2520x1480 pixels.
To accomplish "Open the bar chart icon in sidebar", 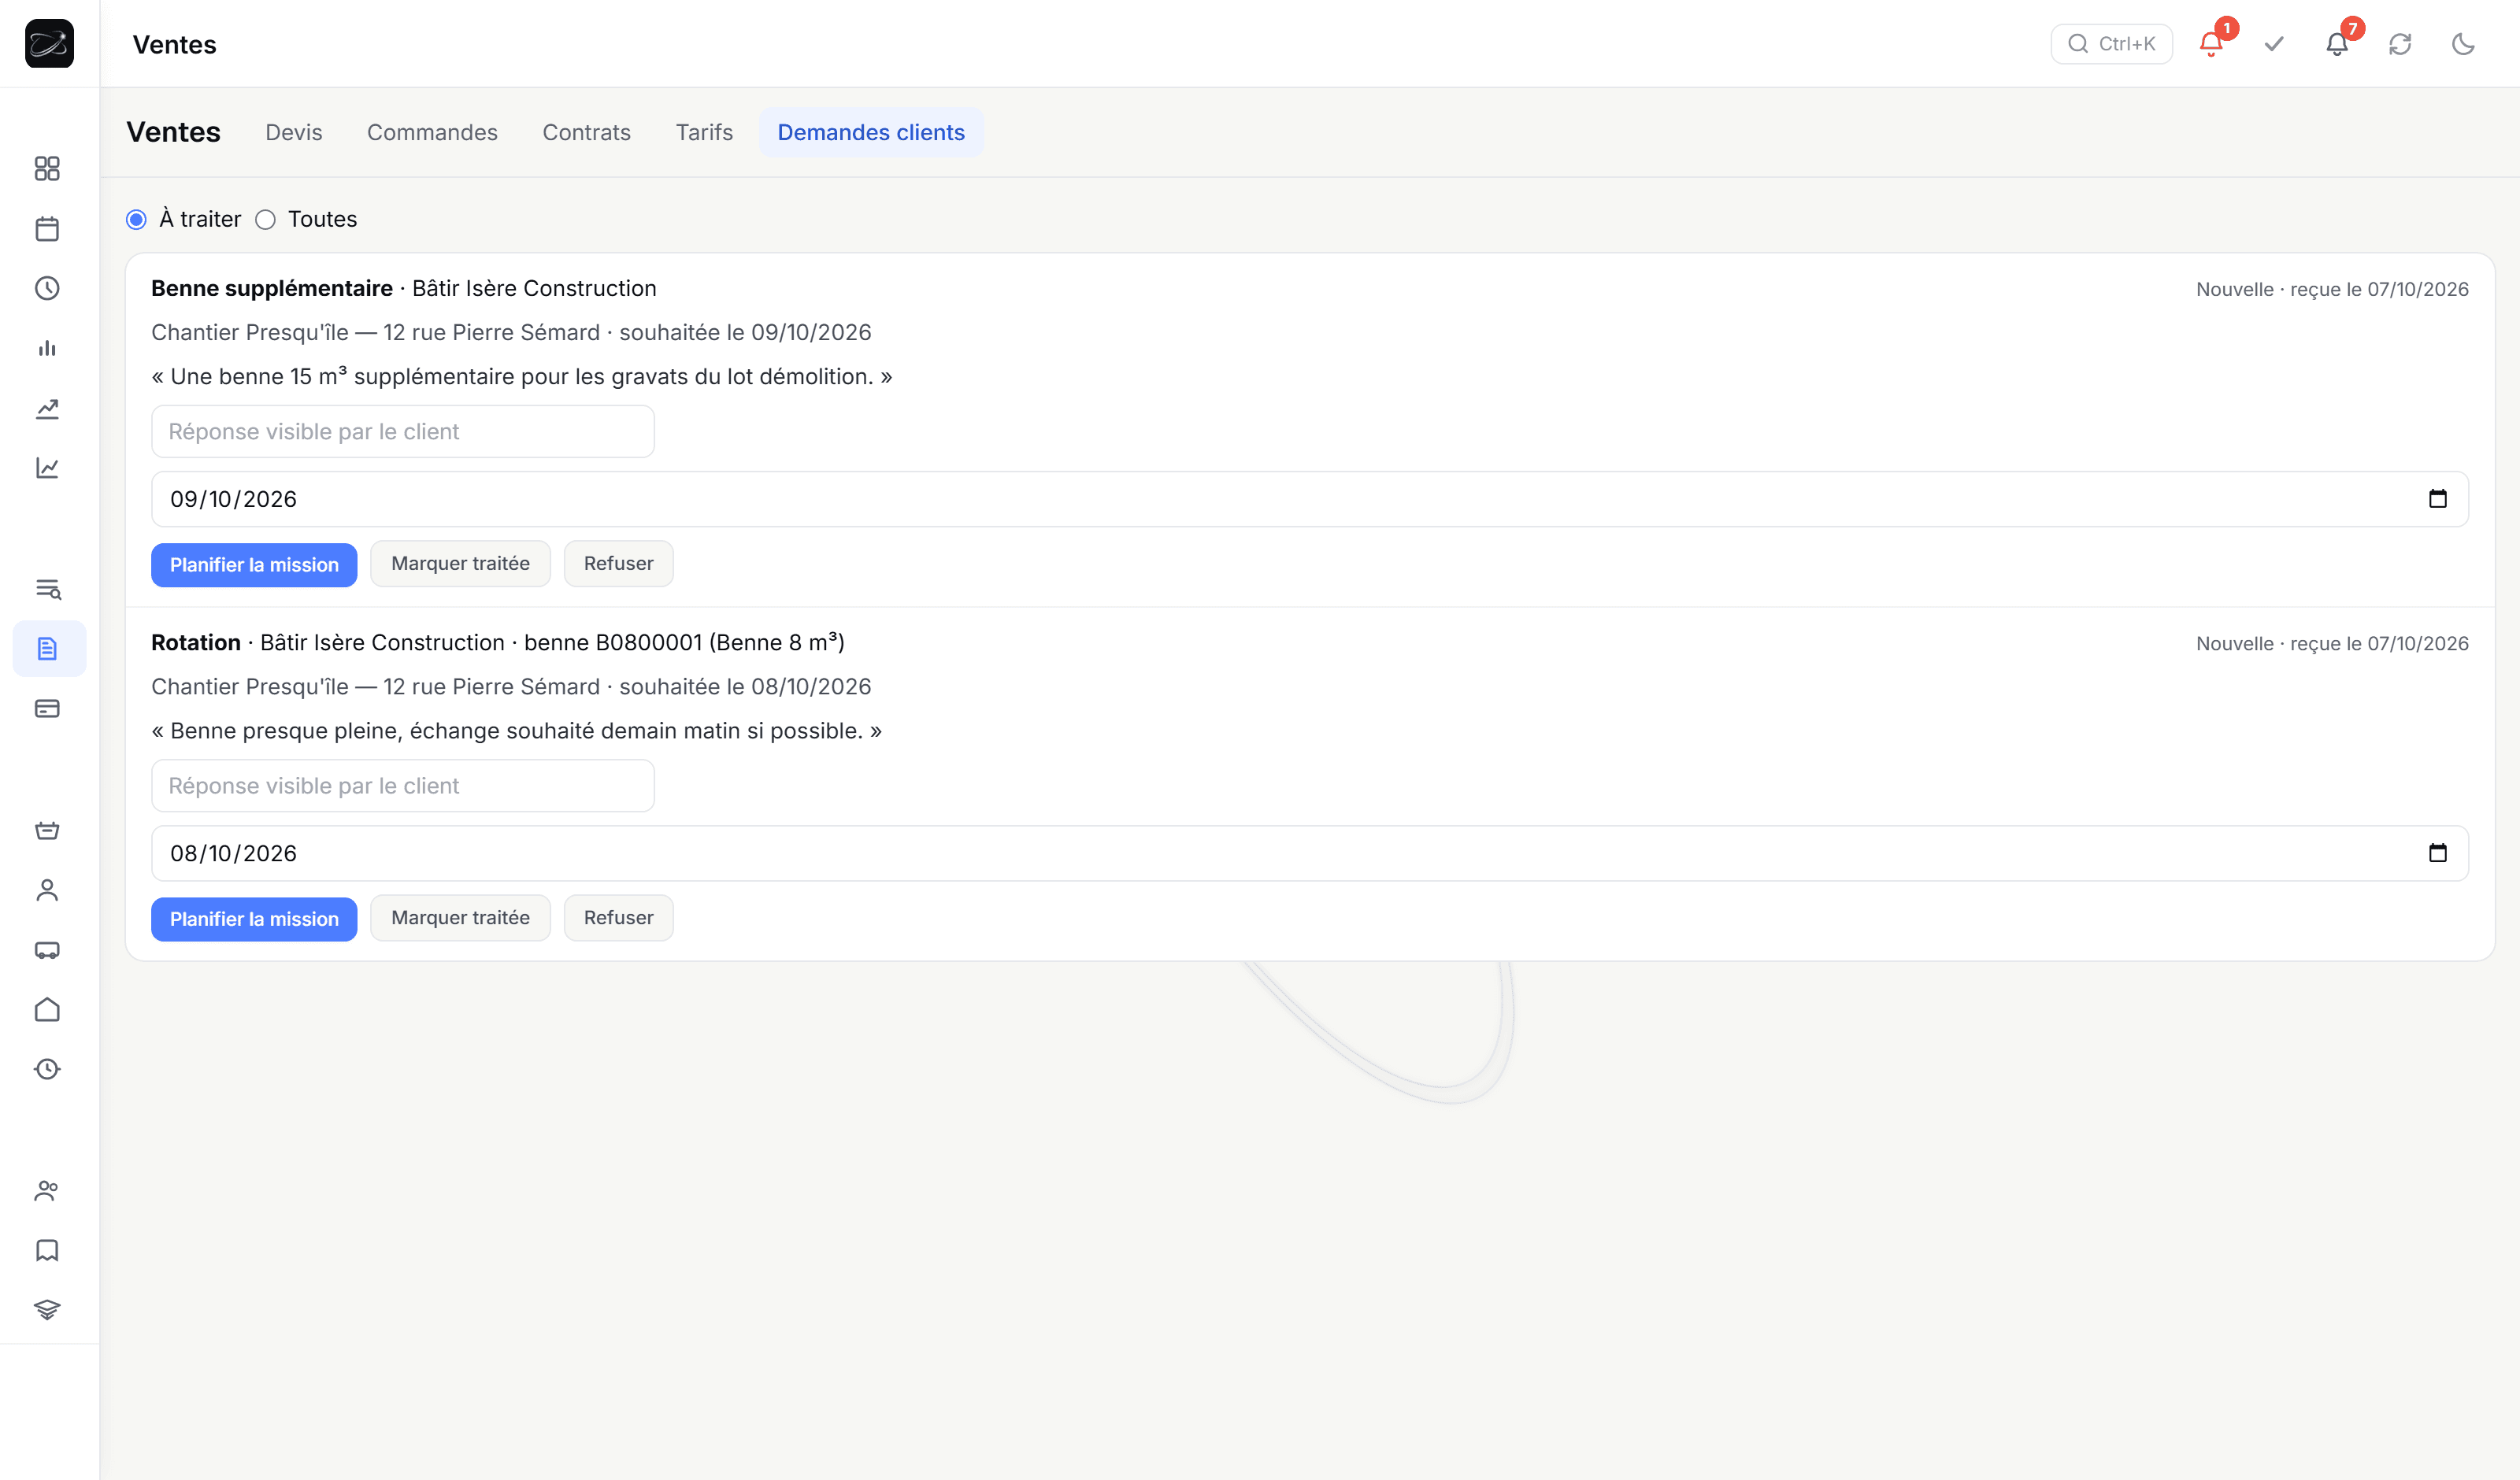I will point(47,348).
